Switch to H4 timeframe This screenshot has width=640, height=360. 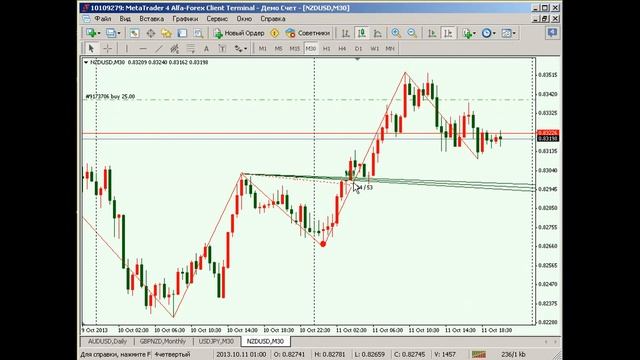coord(342,49)
